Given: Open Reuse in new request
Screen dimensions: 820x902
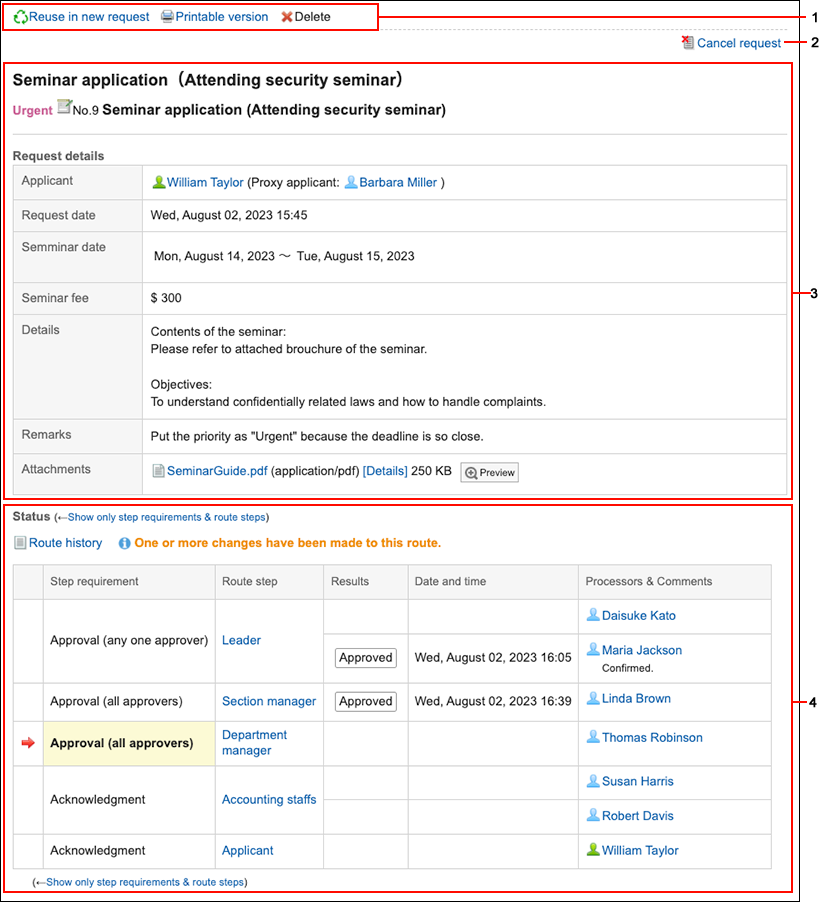Looking at the screenshot, I should [x=89, y=17].
